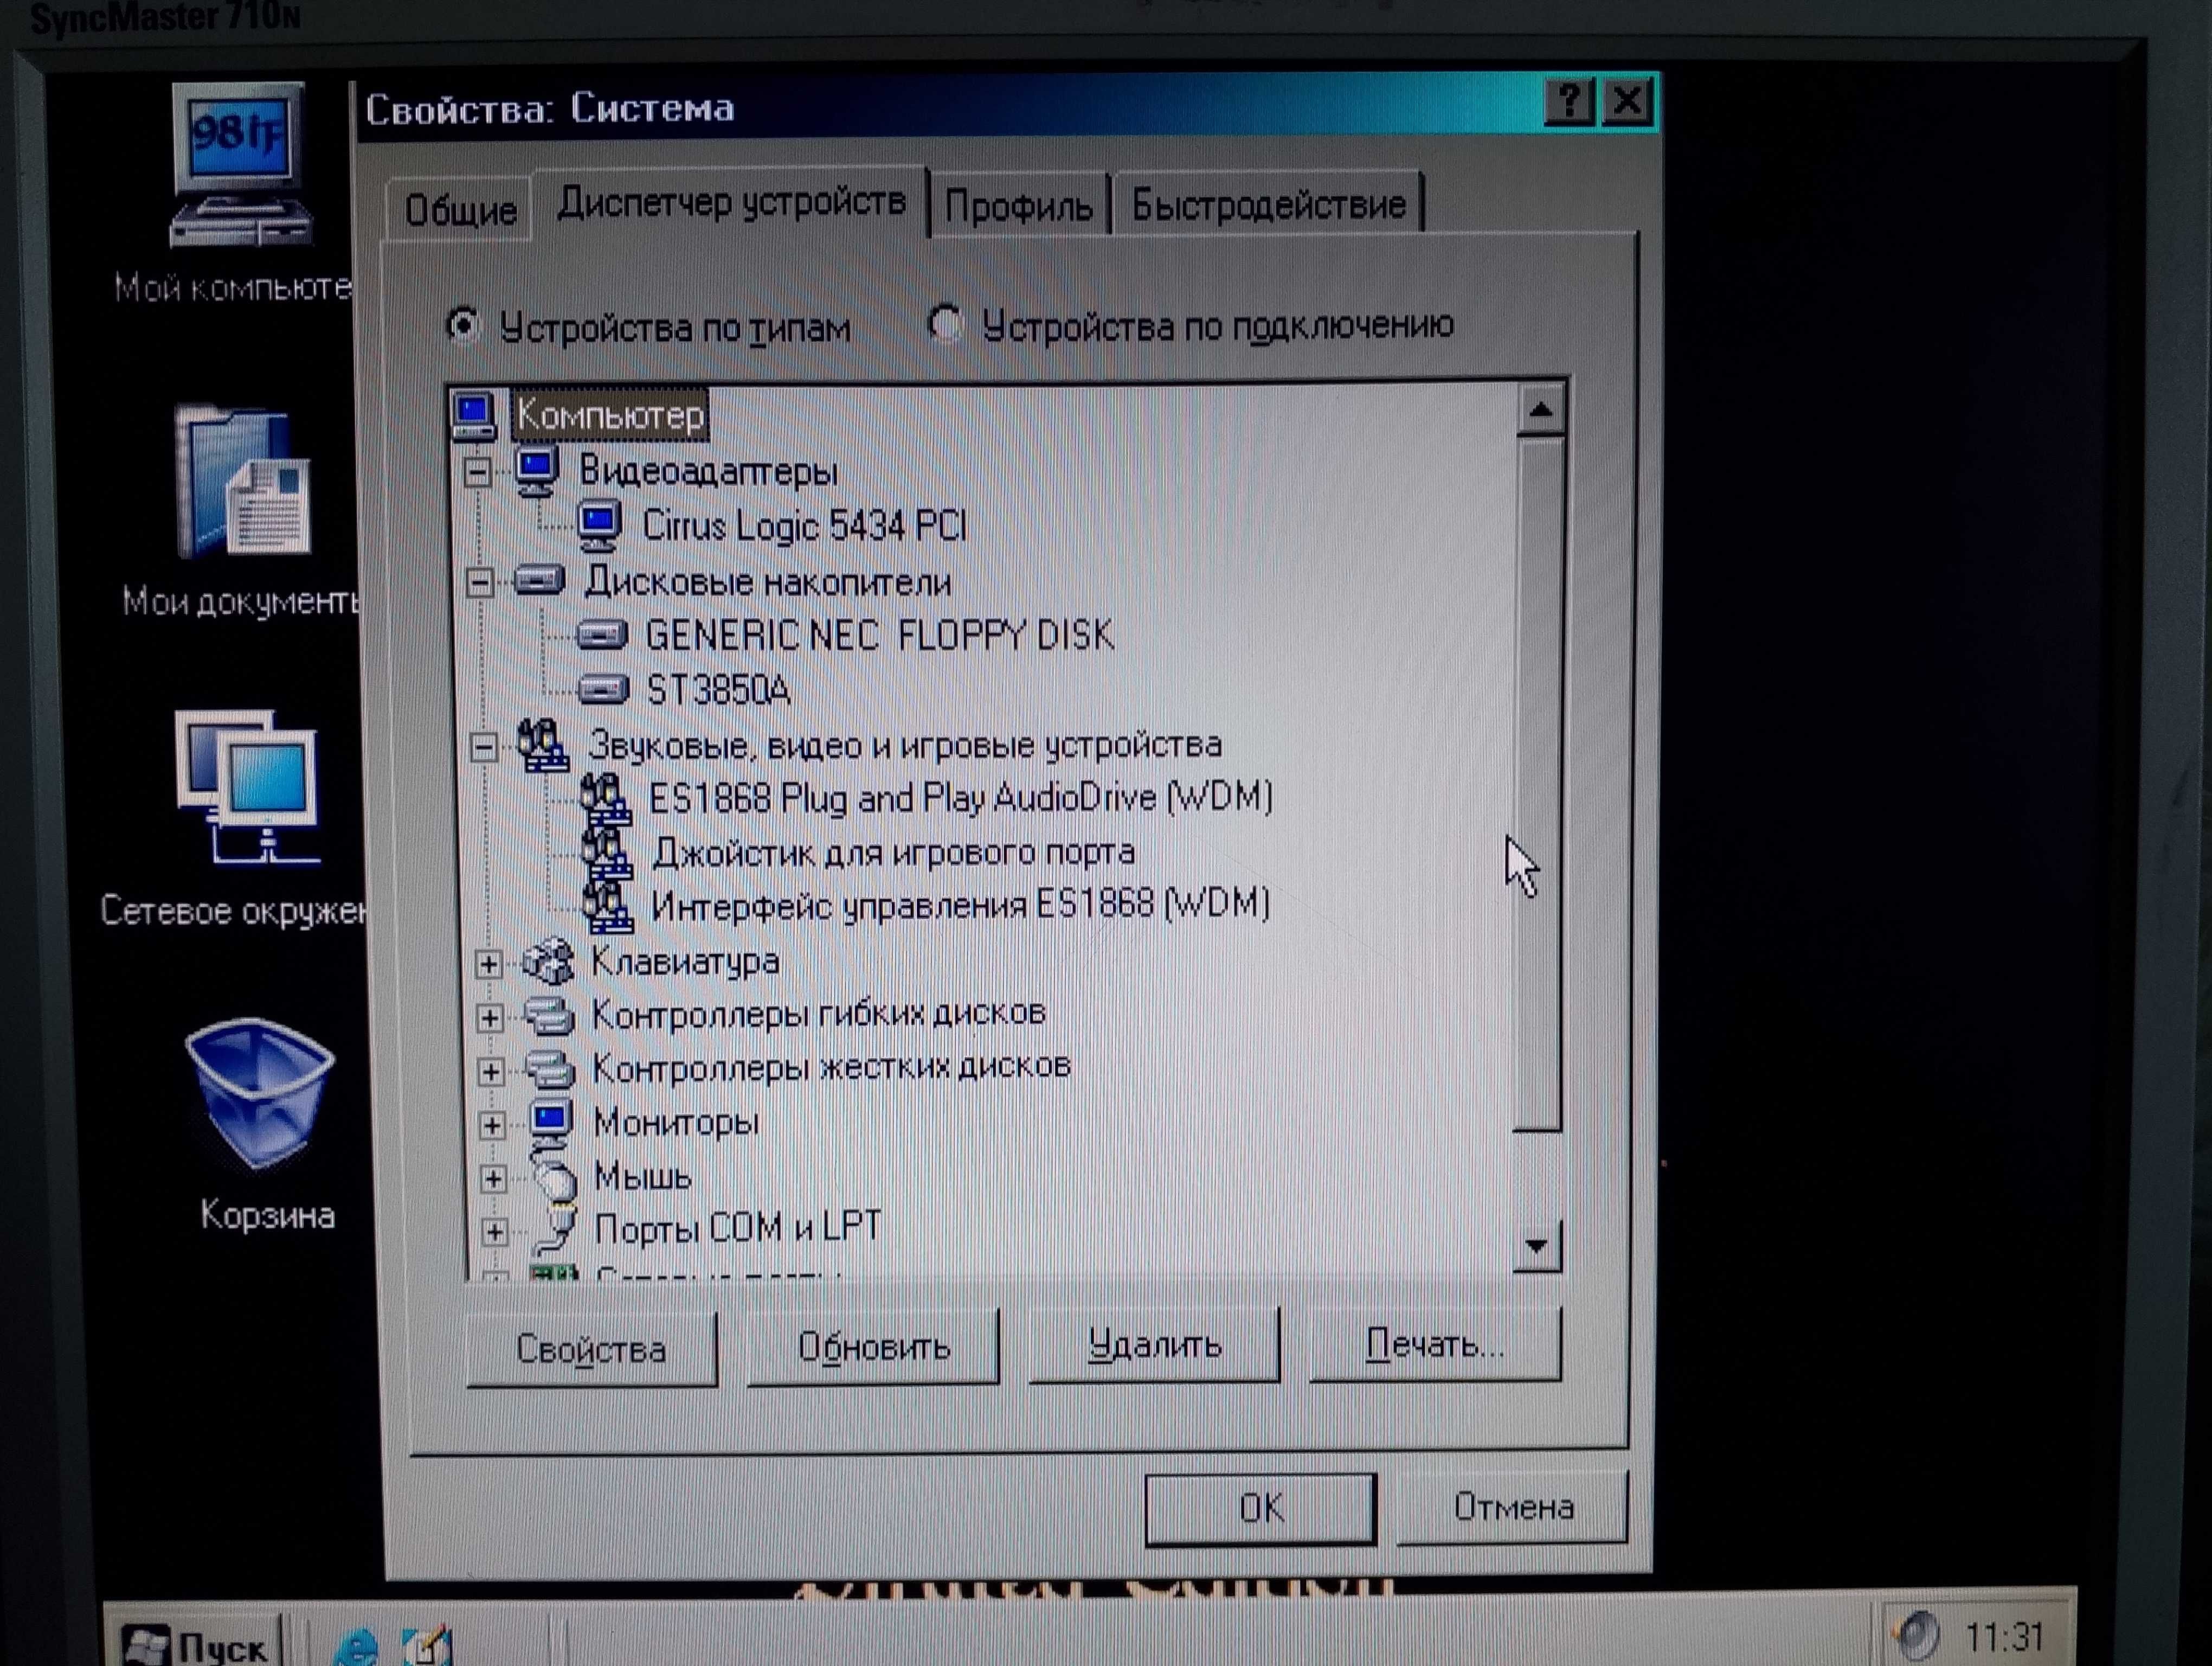This screenshot has height=1666, width=2212.
Task: Click the Обновить button
Action: [x=873, y=1347]
